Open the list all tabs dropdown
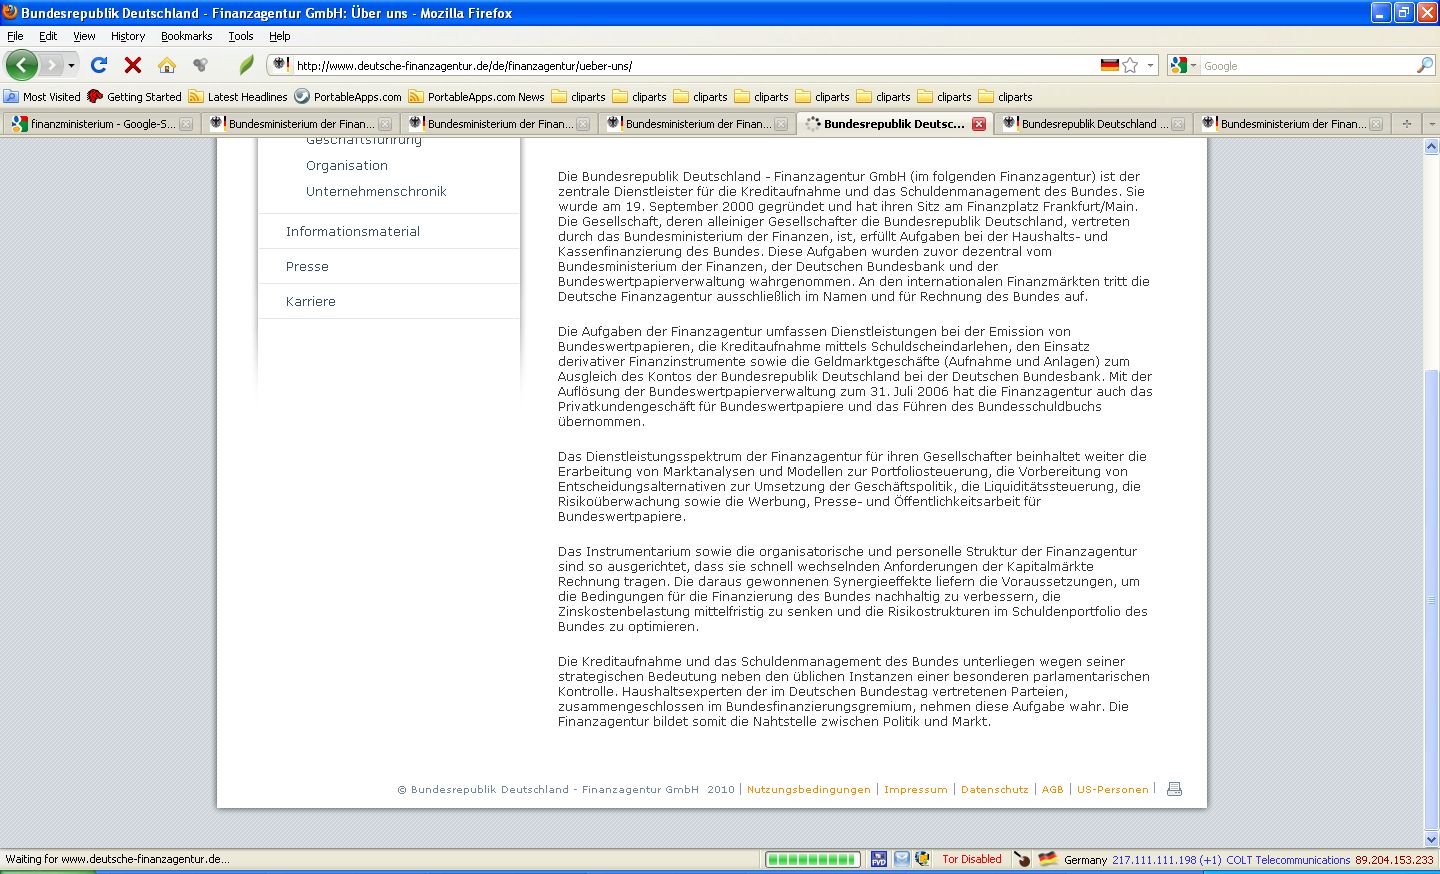The height and width of the screenshot is (874, 1440). point(1431,124)
